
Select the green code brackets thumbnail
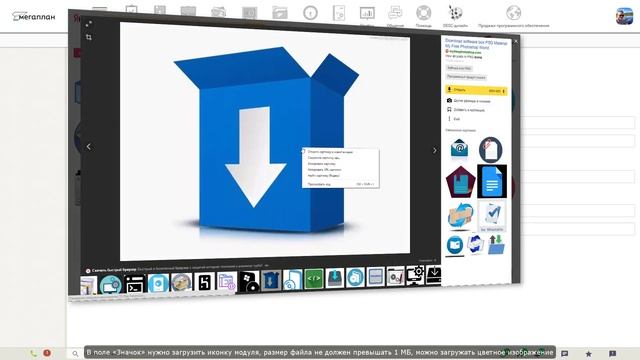click(314, 279)
